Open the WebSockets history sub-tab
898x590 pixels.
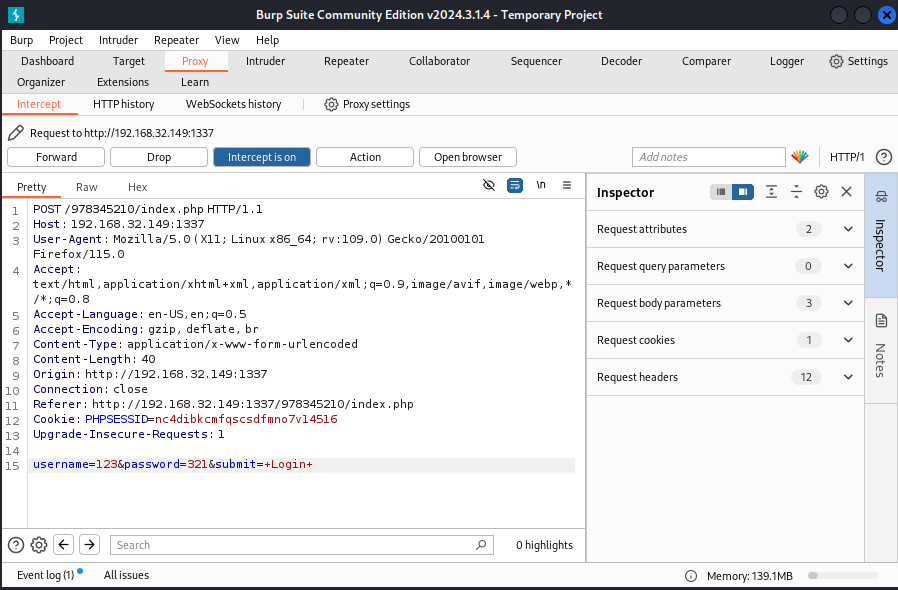tap(234, 104)
